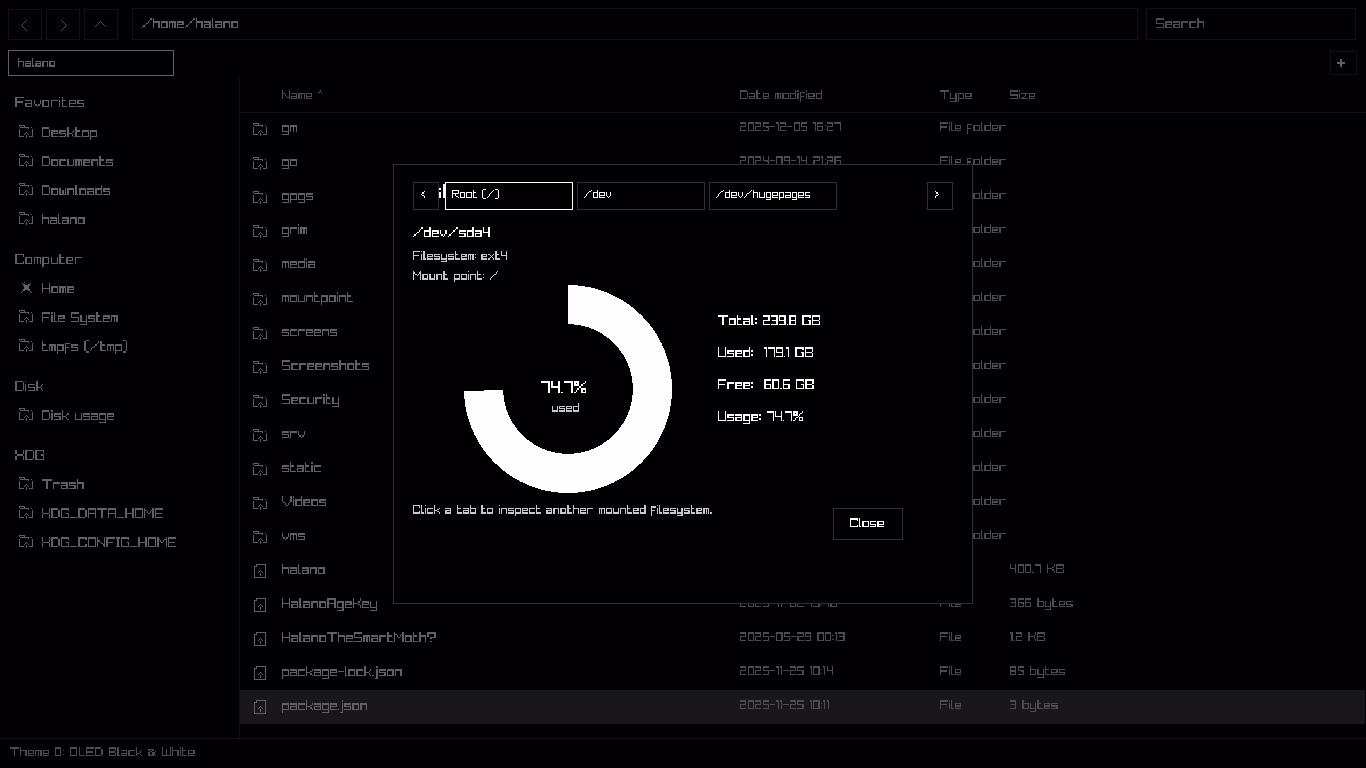Image resolution: width=1366 pixels, height=768 pixels.
Task: Add new tab with plus icon
Action: (1341, 63)
